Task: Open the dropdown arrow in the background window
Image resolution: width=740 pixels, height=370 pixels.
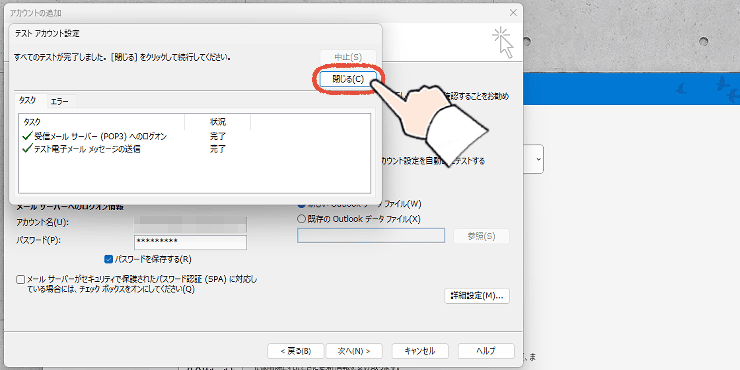Action: coord(538,160)
